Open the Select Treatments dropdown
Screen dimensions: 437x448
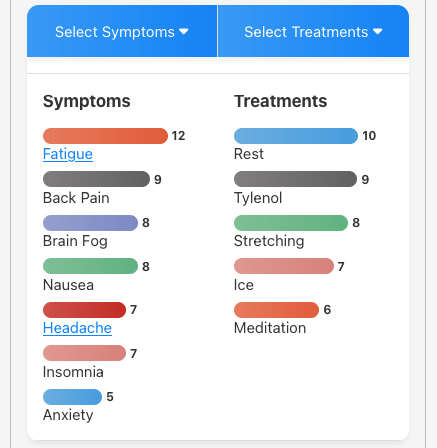pyautogui.click(x=313, y=31)
